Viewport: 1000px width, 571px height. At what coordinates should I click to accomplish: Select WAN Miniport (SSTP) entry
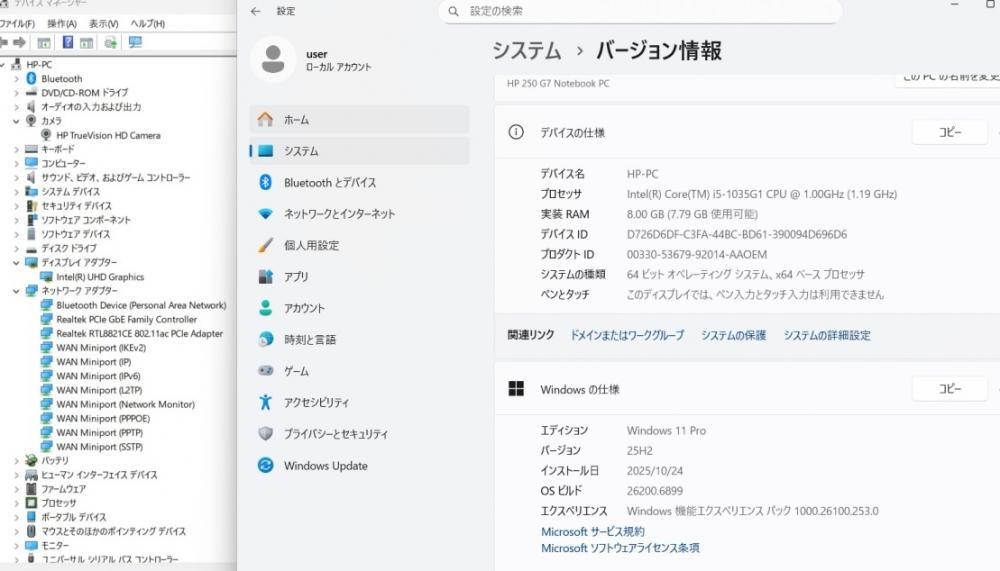(x=99, y=447)
